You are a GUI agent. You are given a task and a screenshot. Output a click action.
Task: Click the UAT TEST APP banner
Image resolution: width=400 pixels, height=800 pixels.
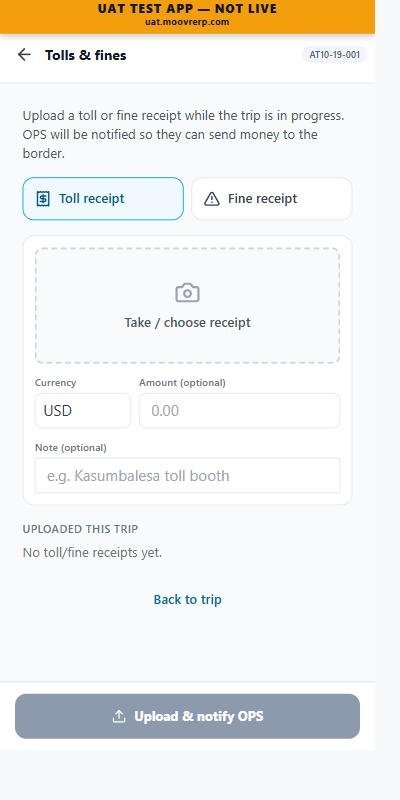click(x=187, y=16)
